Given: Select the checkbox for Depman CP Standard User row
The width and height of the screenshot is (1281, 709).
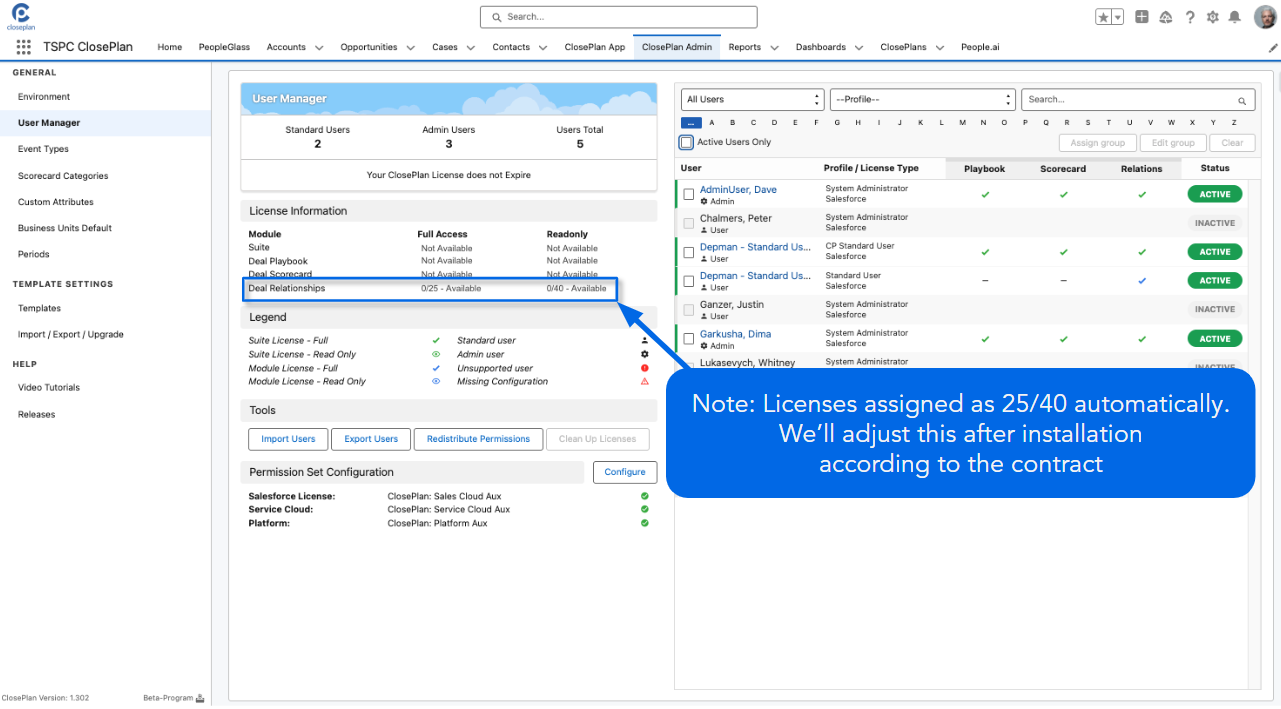Looking at the screenshot, I should 688,252.
